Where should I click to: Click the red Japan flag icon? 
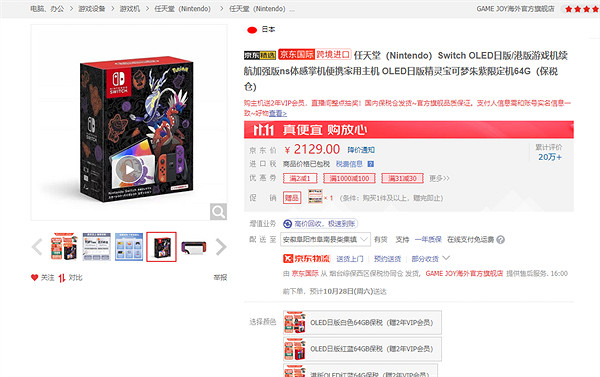(x=252, y=30)
